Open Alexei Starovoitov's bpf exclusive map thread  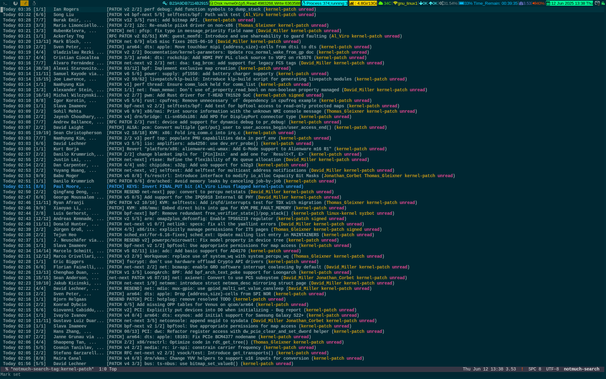(146, 68)
